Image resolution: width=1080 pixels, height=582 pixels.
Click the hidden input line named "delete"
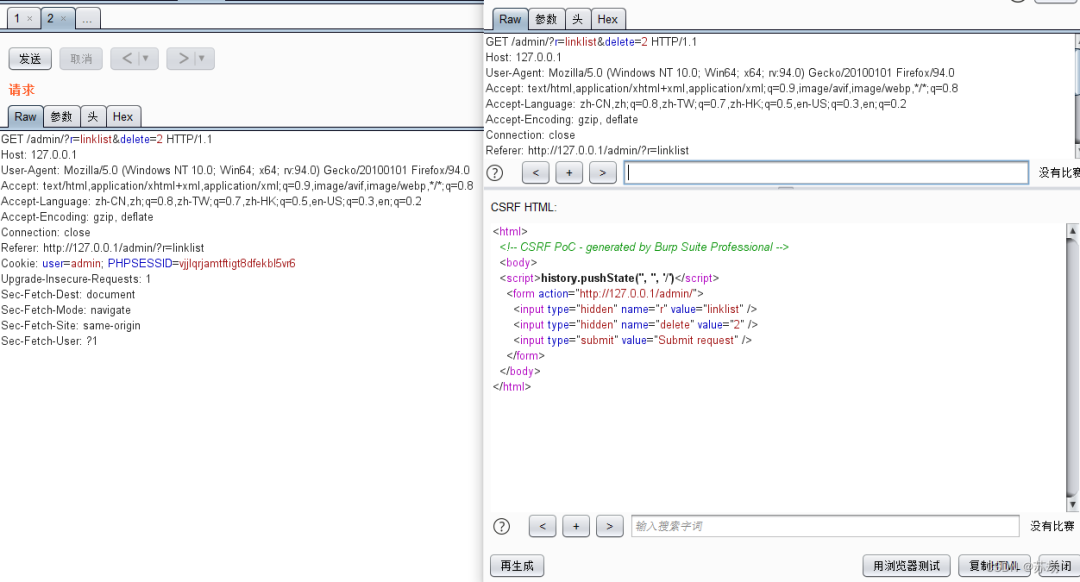[x=636, y=324]
